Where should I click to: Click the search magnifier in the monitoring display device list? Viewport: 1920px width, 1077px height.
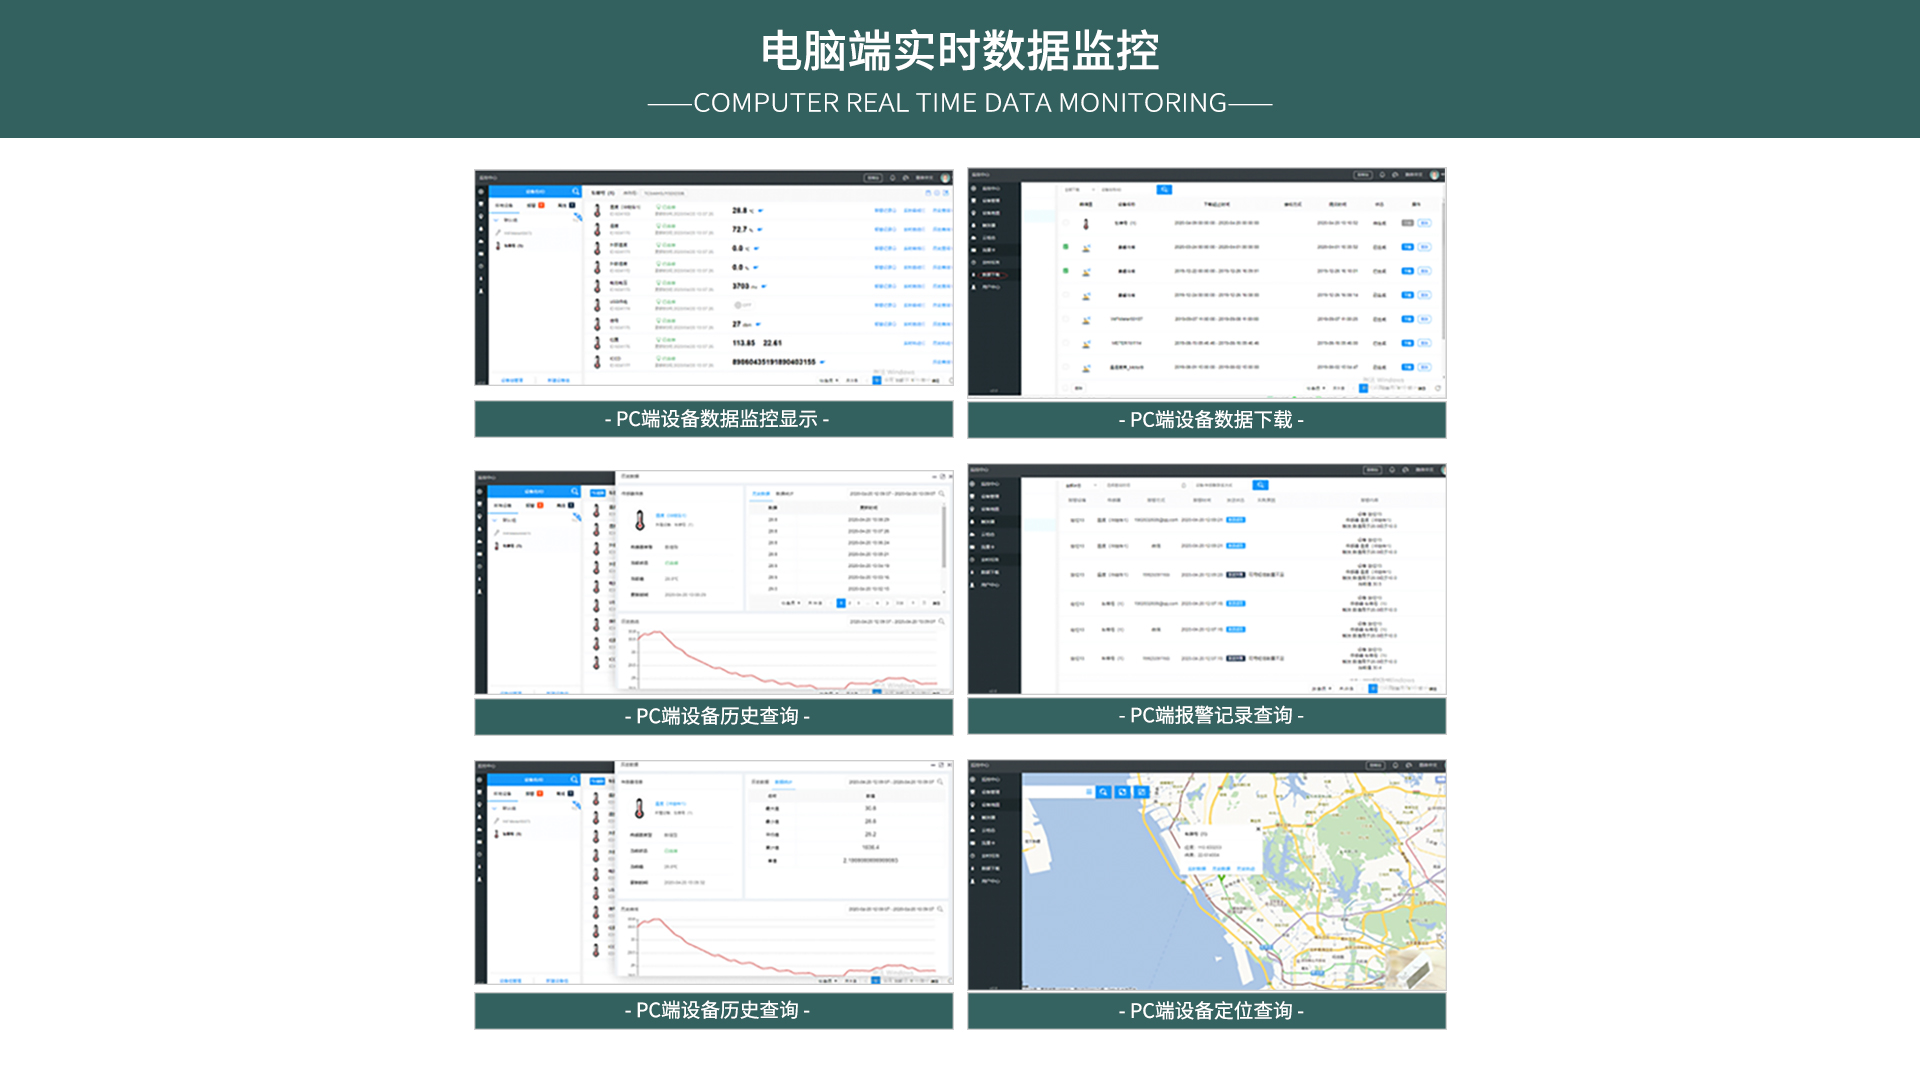(575, 191)
